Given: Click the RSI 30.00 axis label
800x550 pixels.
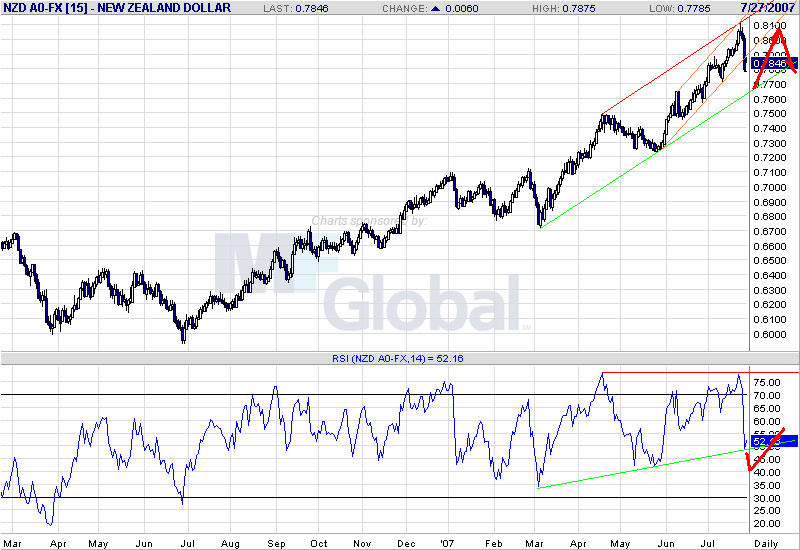Looking at the screenshot, I should point(766,498).
